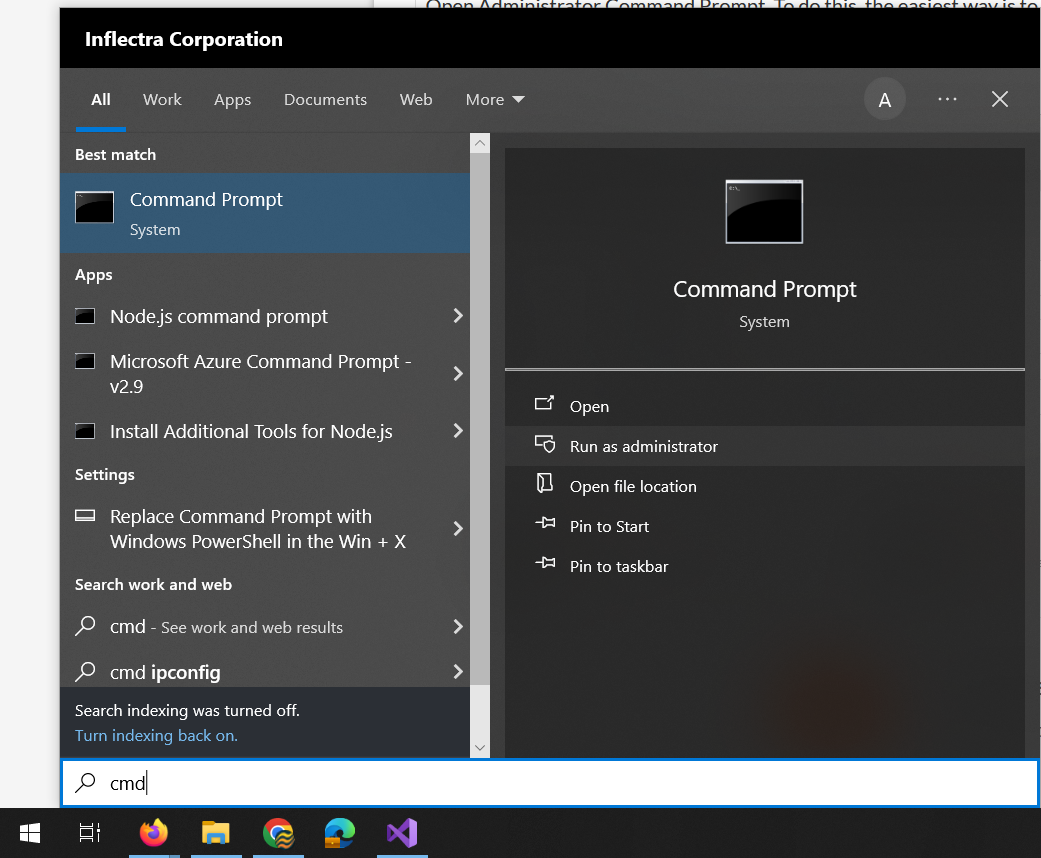Click the Pin to Start pin icon
Screen dimensions: 1041x858
tap(545, 523)
